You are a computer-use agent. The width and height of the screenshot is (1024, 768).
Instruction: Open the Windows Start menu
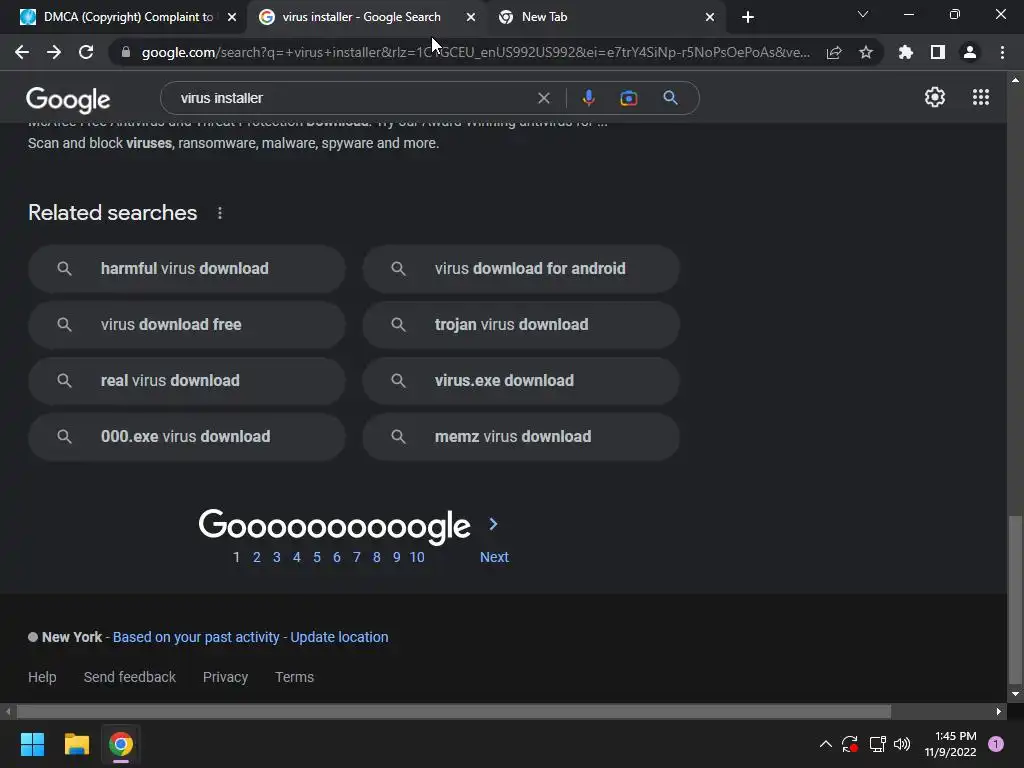tap(32, 744)
